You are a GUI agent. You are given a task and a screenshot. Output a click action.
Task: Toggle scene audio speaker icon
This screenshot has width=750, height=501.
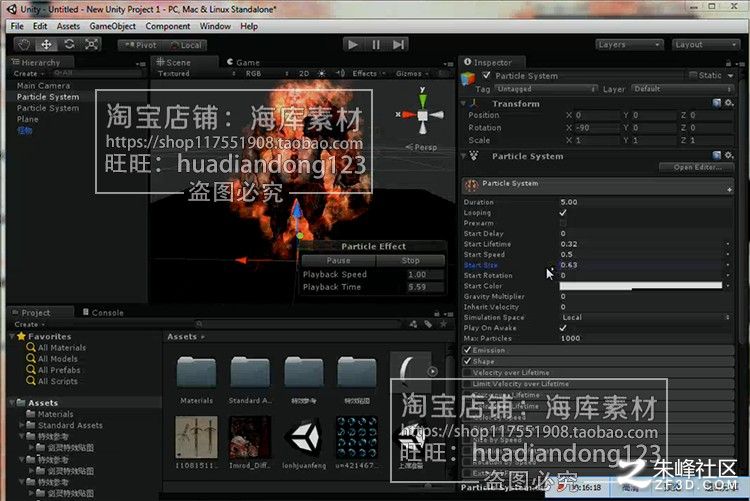click(x=340, y=73)
